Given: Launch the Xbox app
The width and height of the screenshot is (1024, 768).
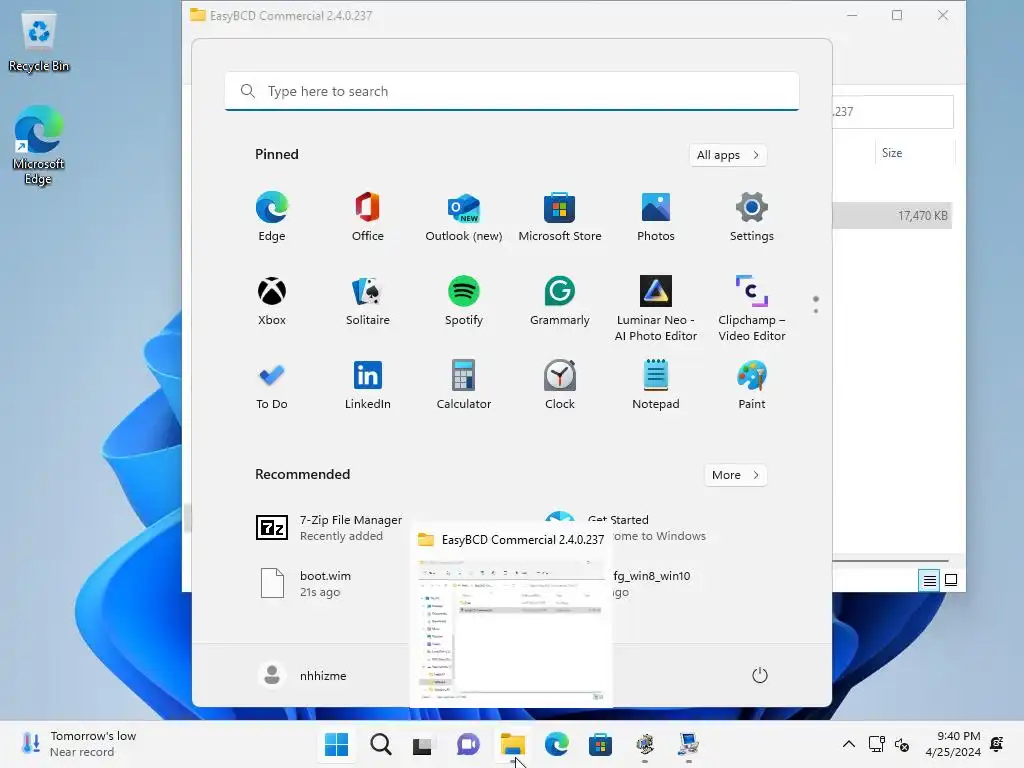Looking at the screenshot, I should click(272, 300).
